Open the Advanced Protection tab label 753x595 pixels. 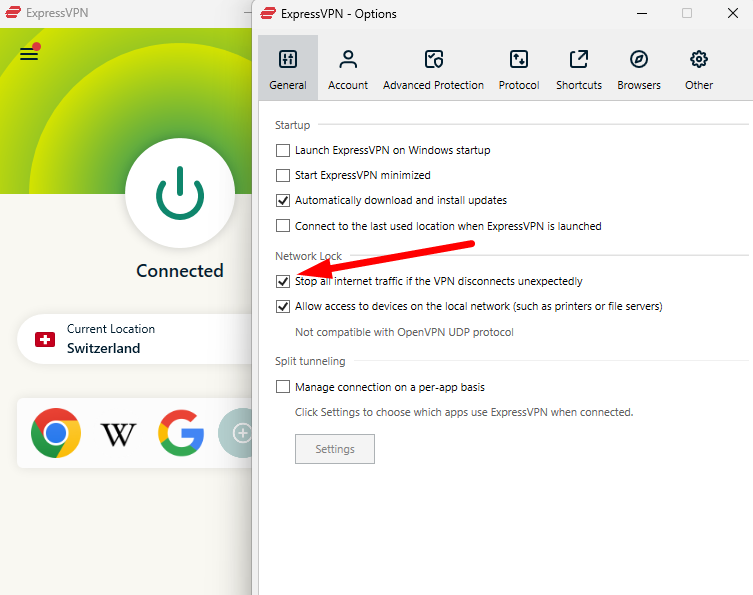coord(433,85)
